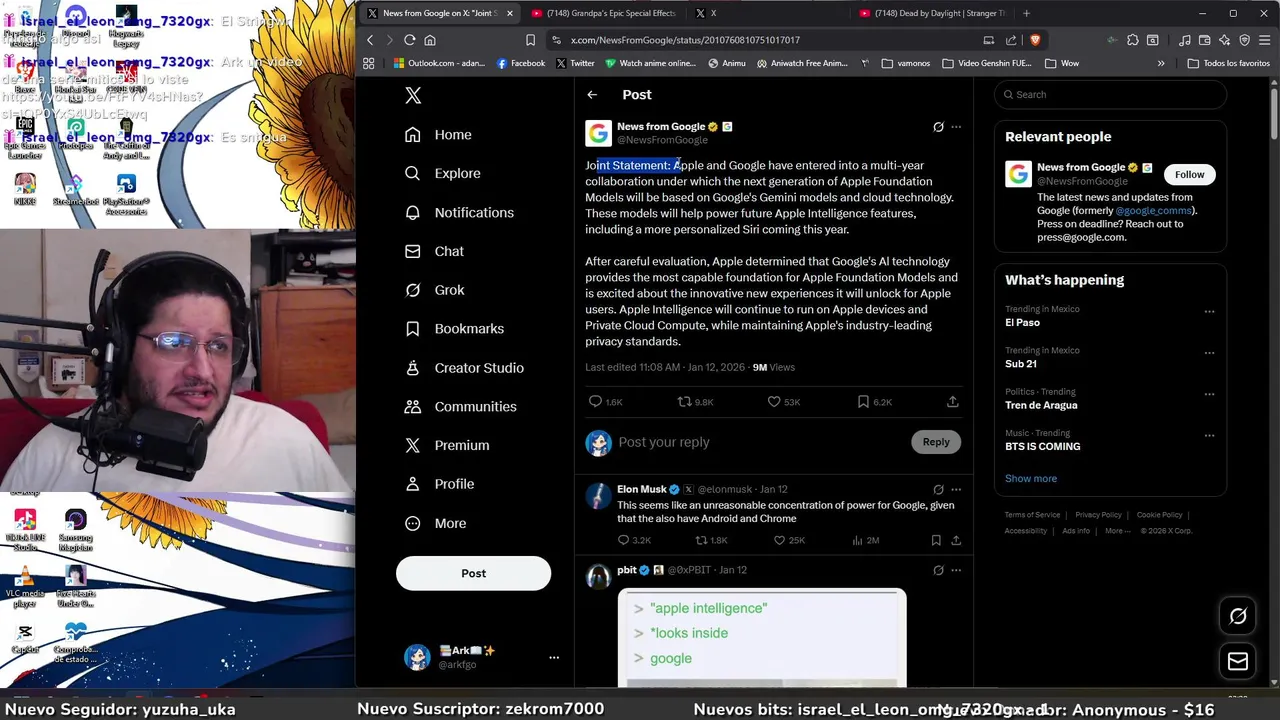
Task: Bookmark Elon Musk's reply
Action: coord(936,540)
